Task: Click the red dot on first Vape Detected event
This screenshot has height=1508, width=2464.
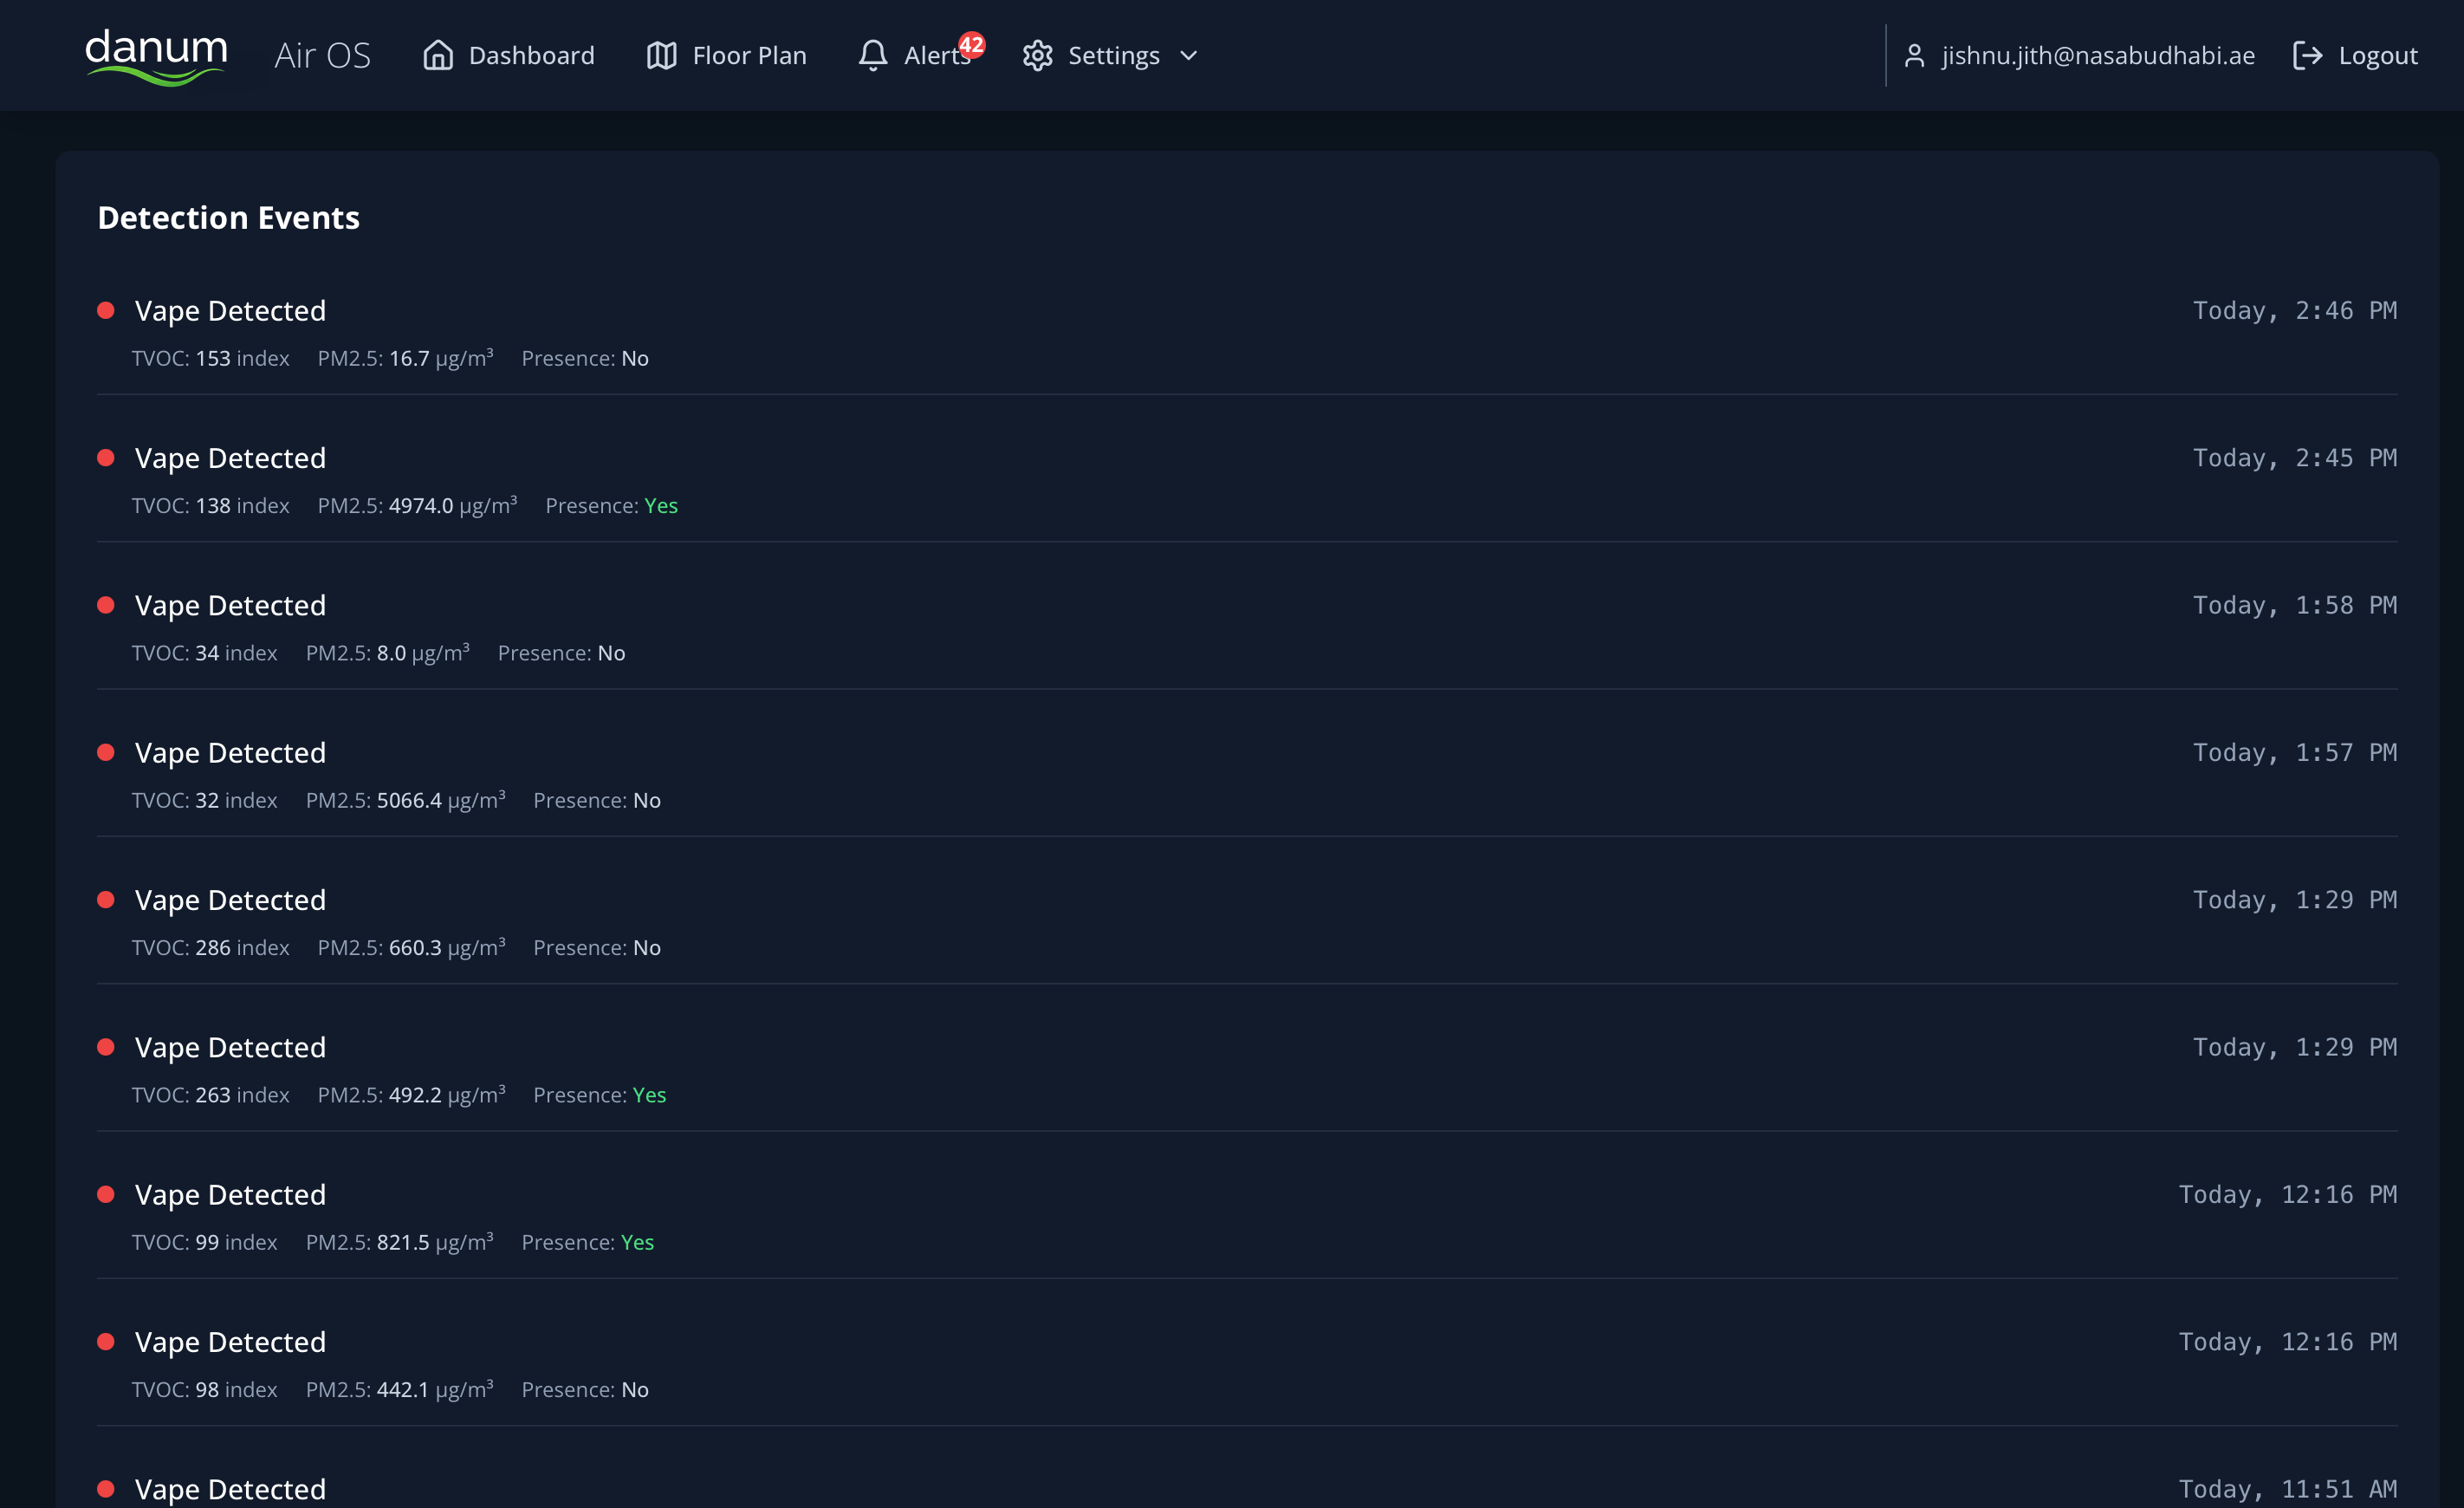Action: click(x=106, y=311)
